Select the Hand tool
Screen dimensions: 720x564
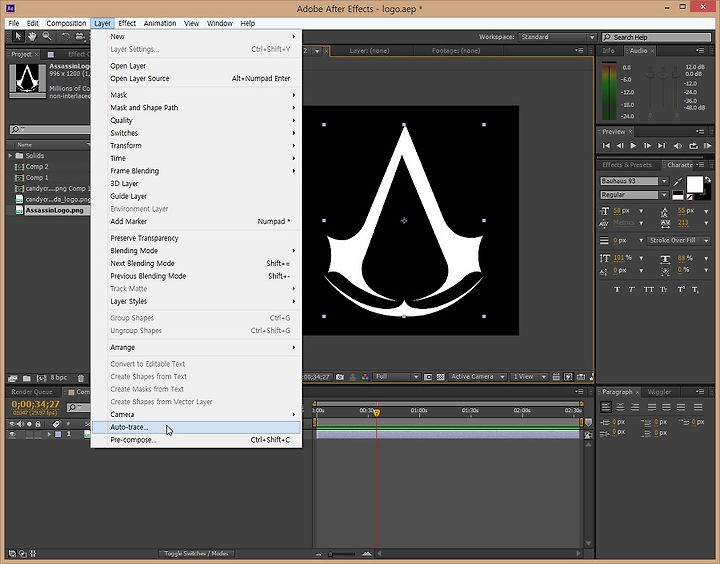pyautogui.click(x=32, y=36)
